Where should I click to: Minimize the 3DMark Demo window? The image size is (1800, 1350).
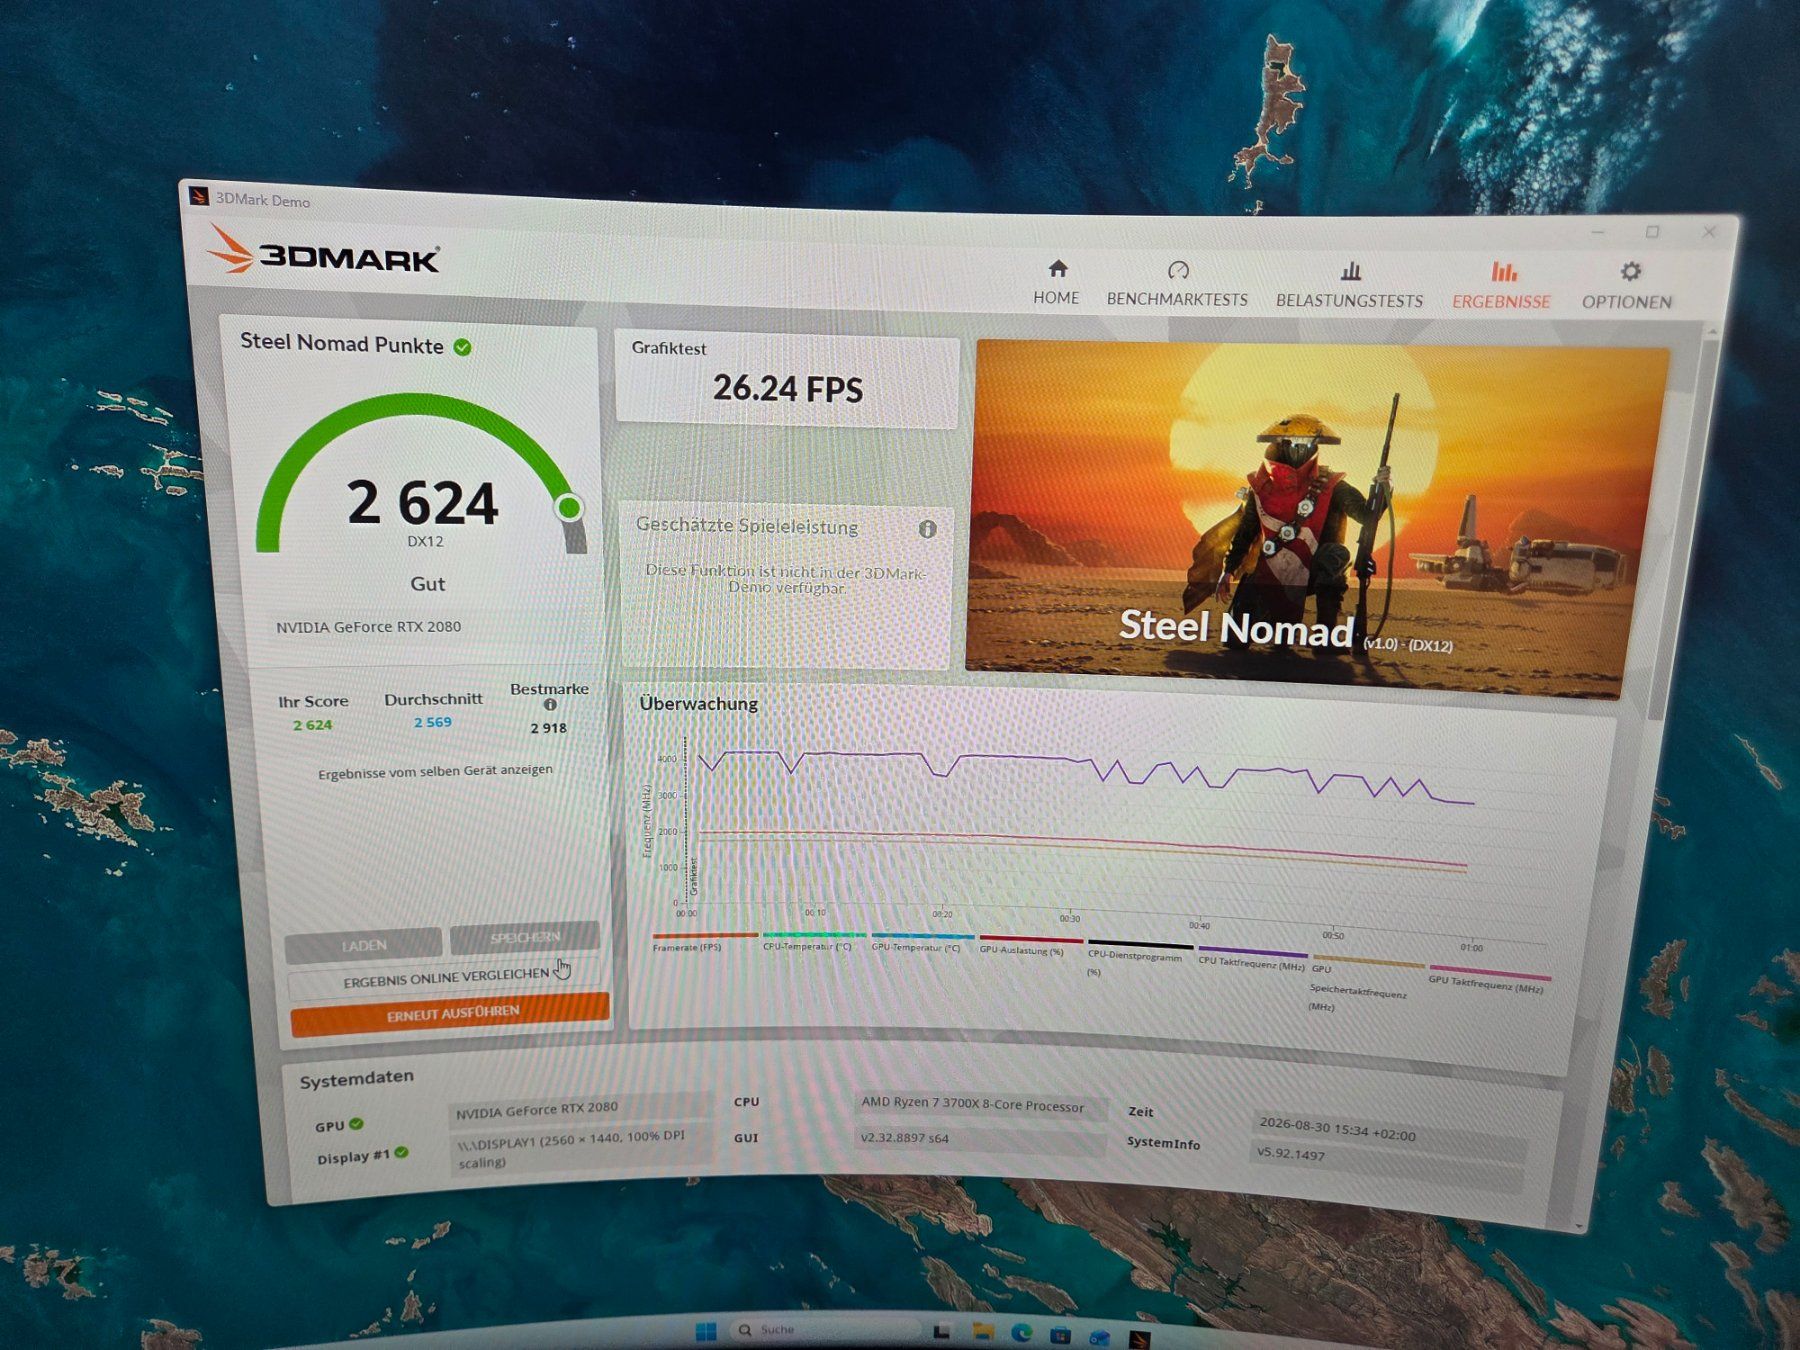pos(1598,232)
